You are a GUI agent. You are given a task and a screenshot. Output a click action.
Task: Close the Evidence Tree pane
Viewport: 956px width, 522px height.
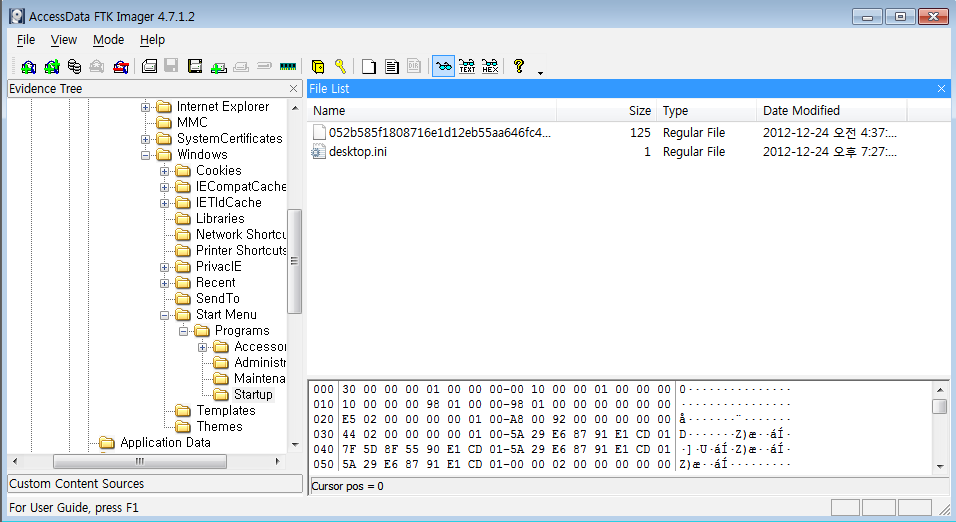pos(293,88)
